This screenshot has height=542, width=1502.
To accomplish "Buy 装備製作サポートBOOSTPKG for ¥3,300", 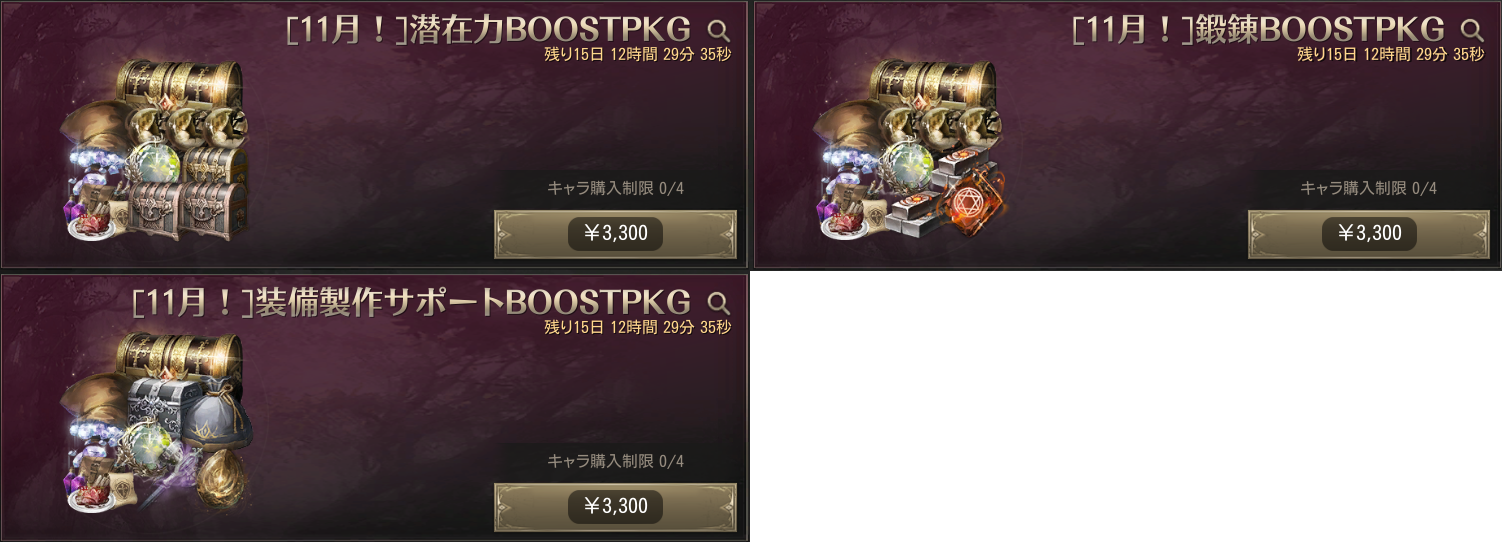I will click(x=615, y=507).
